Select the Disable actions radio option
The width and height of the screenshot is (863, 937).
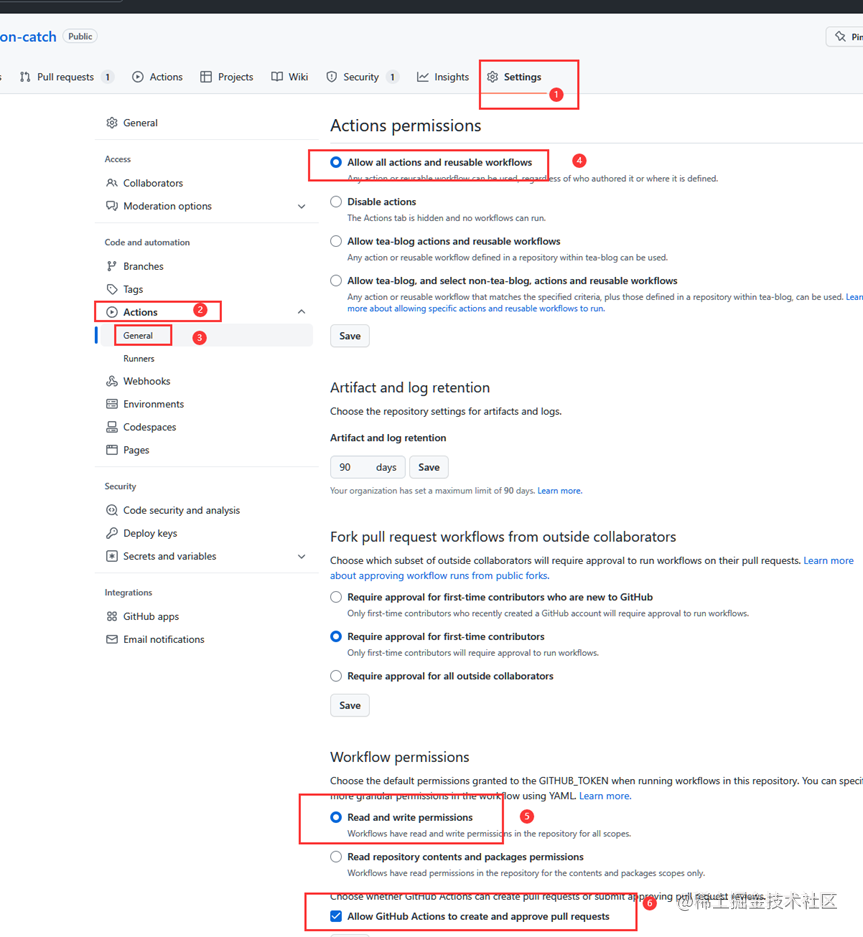pos(336,201)
